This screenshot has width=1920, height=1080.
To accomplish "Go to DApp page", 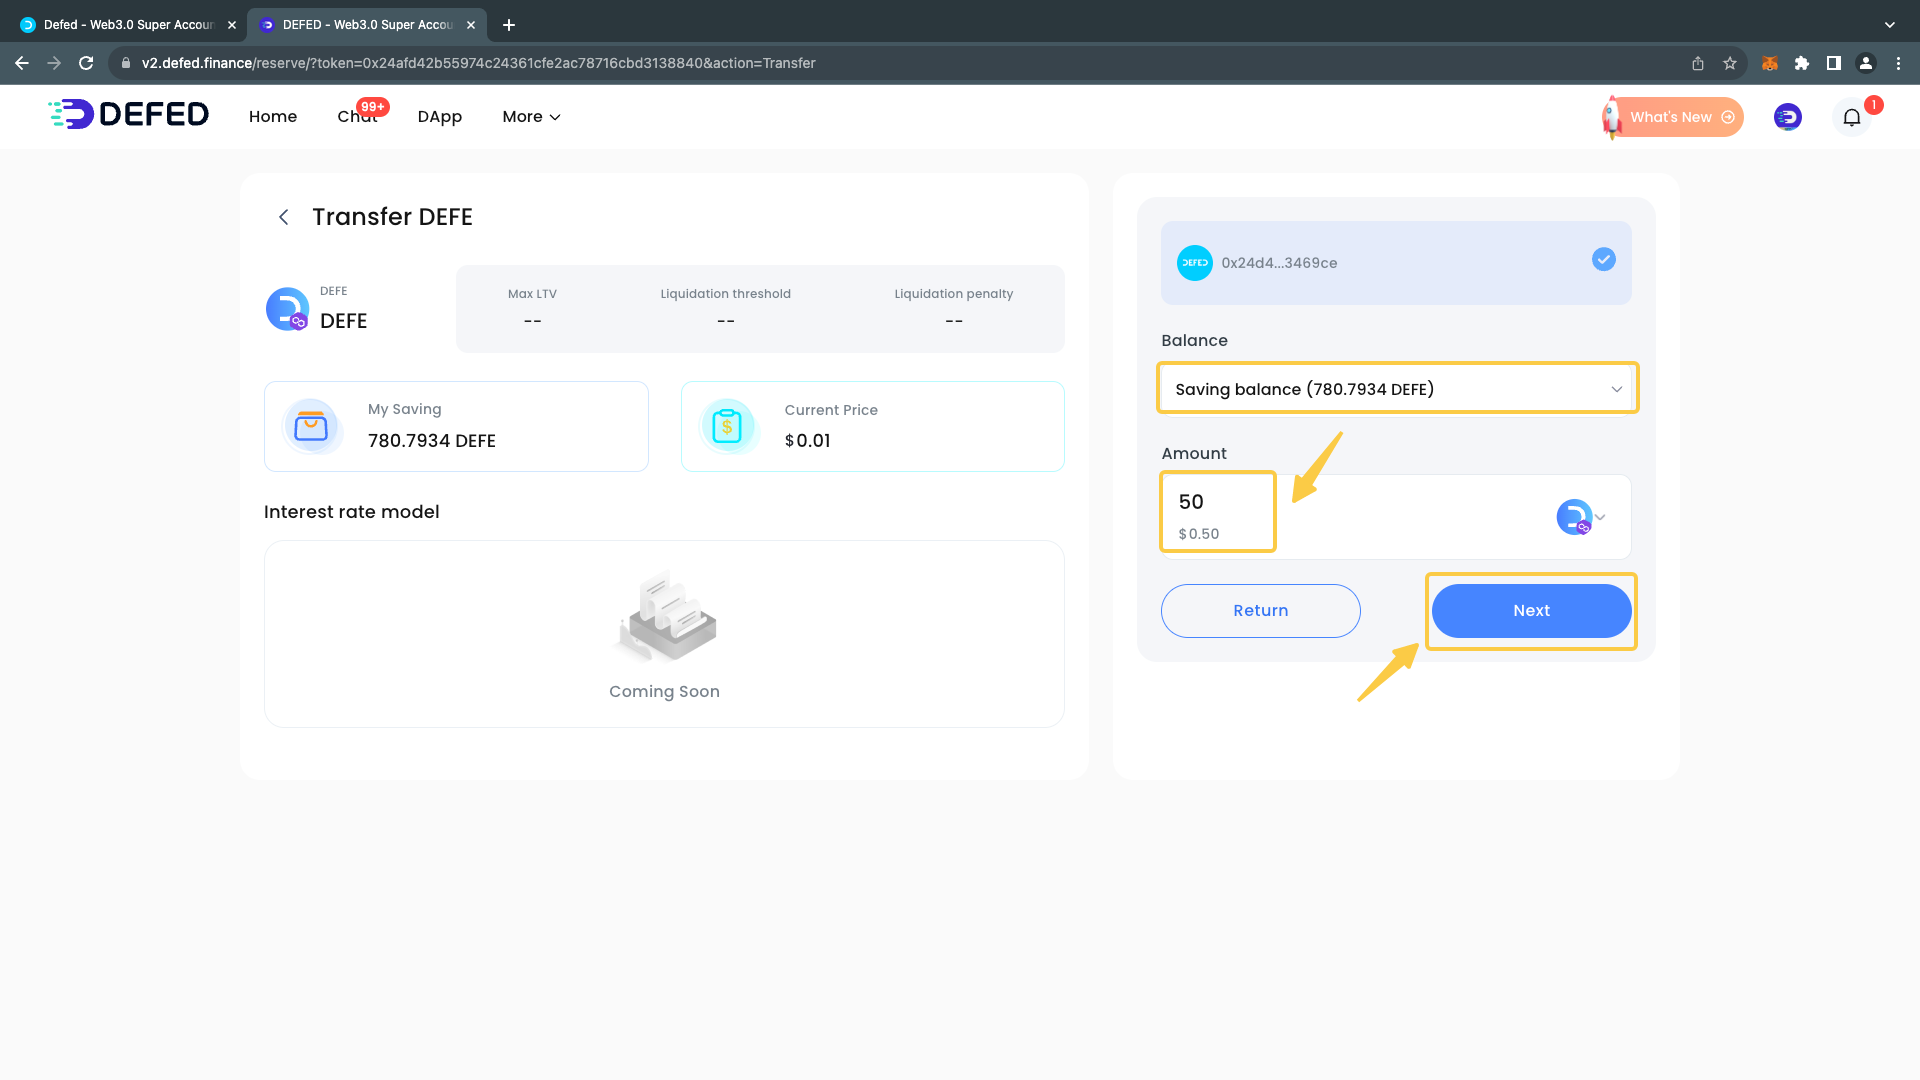I will tap(439, 117).
